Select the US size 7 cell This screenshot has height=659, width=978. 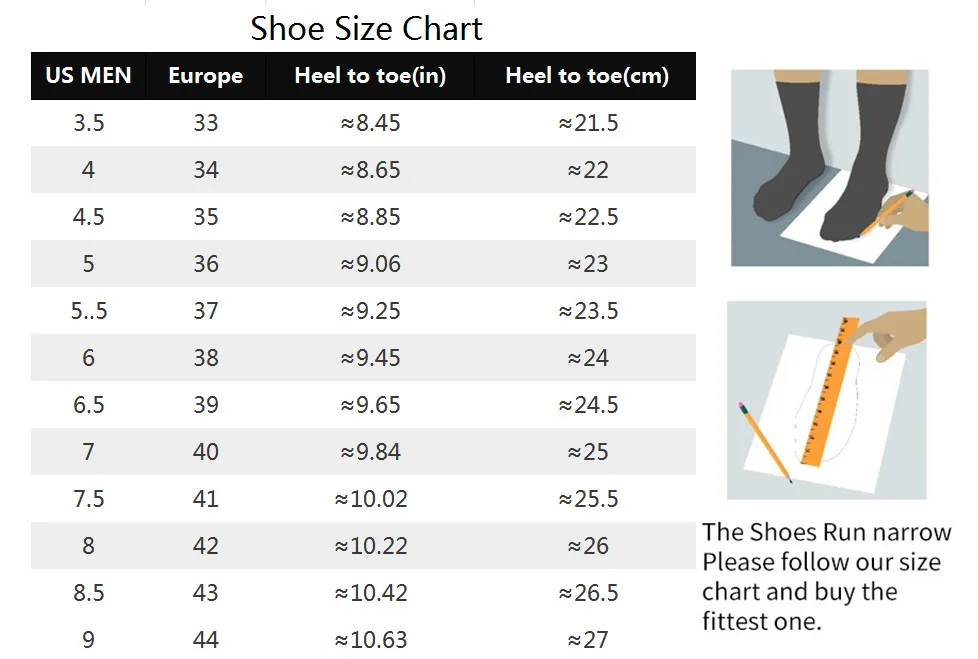(89, 452)
